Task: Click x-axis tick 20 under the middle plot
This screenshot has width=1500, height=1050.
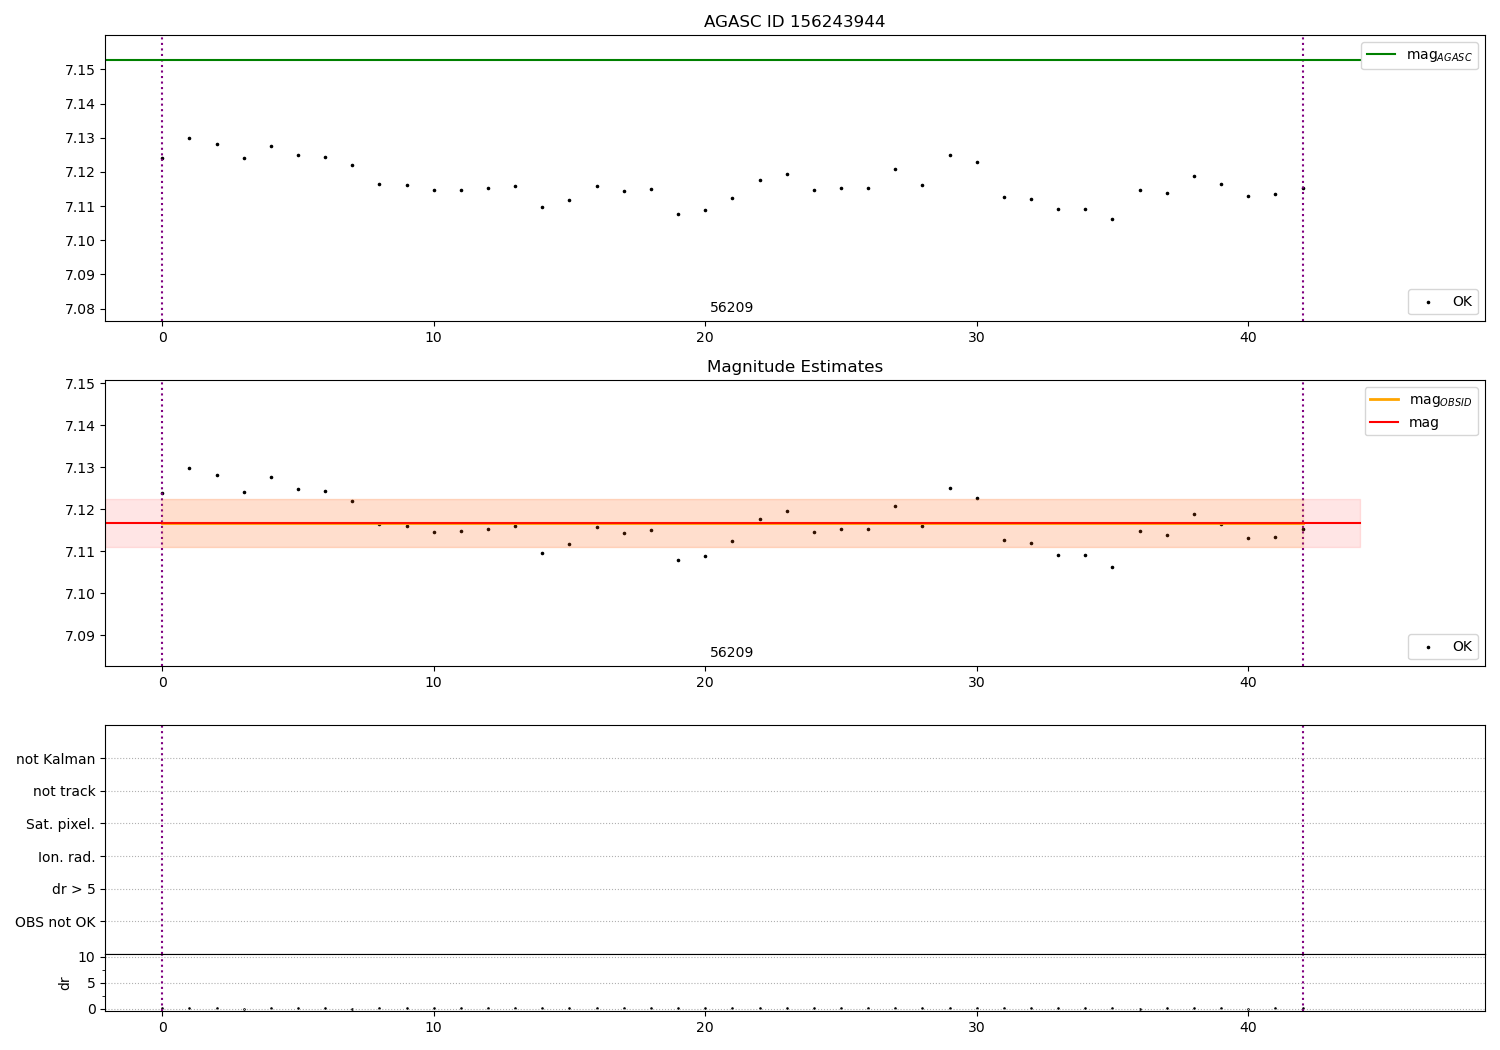Action: pyautogui.click(x=705, y=683)
